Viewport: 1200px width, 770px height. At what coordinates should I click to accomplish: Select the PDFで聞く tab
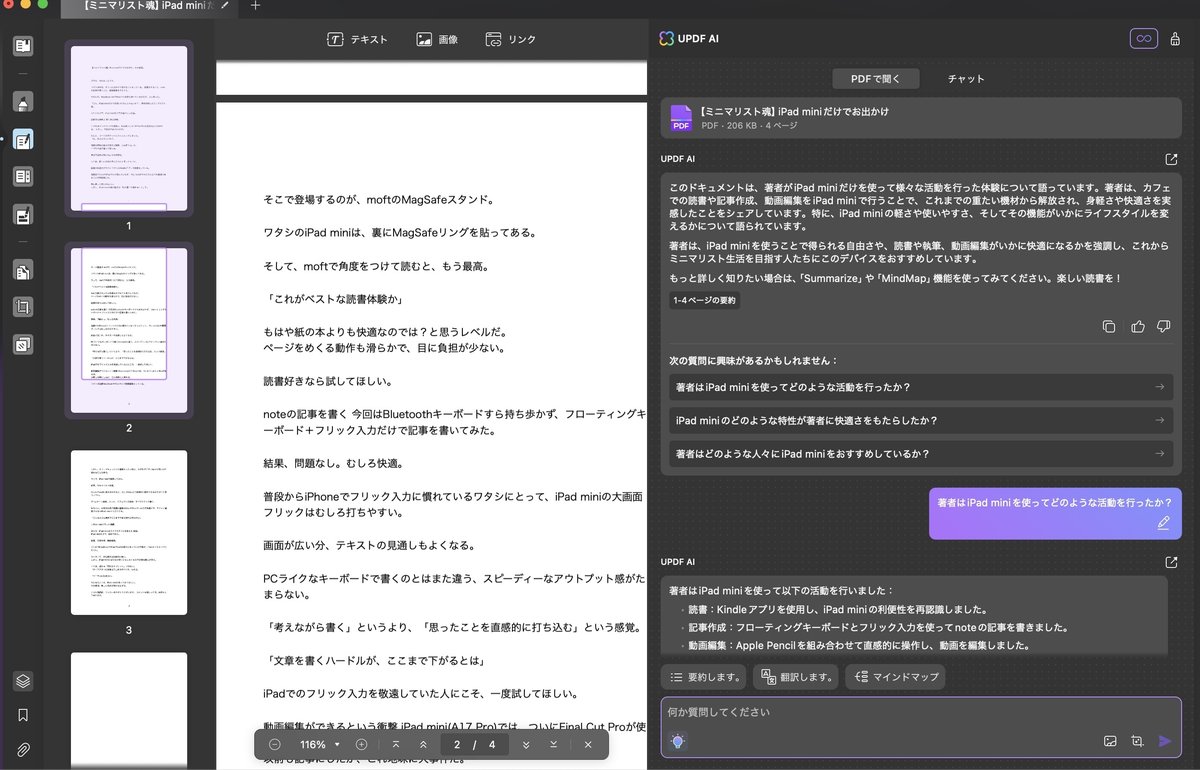click(875, 78)
